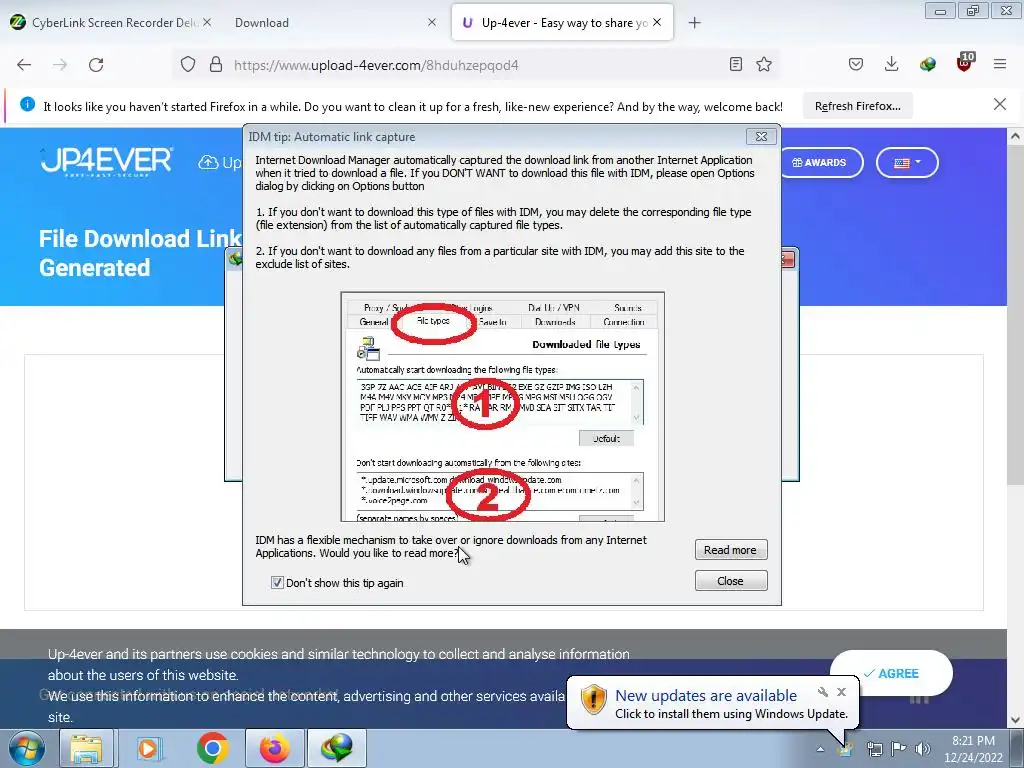Click the Internet Download Manager taskbar icon
The width and height of the screenshot is (1024, 768).
[x=337, y=748]
